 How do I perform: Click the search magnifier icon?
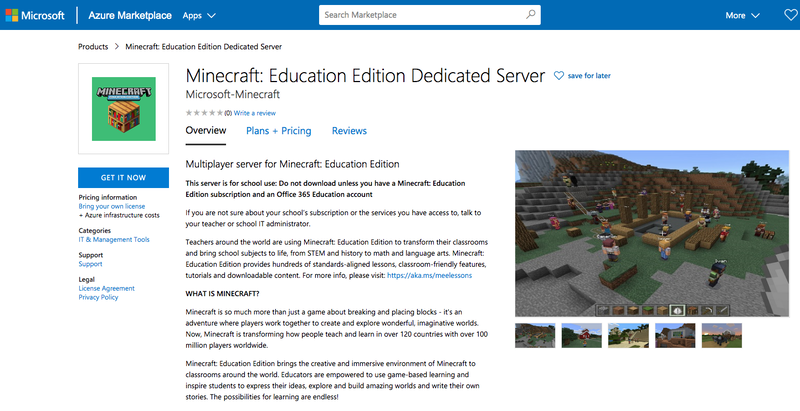coord(531,14)
